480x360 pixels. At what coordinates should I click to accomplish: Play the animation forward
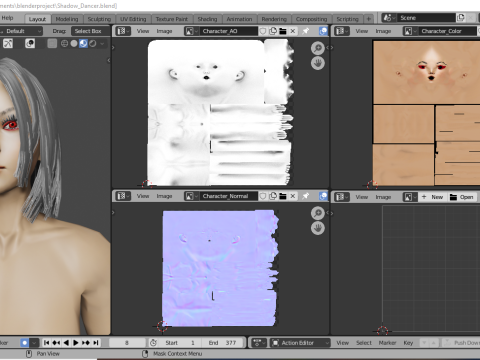tap(76, 343)
